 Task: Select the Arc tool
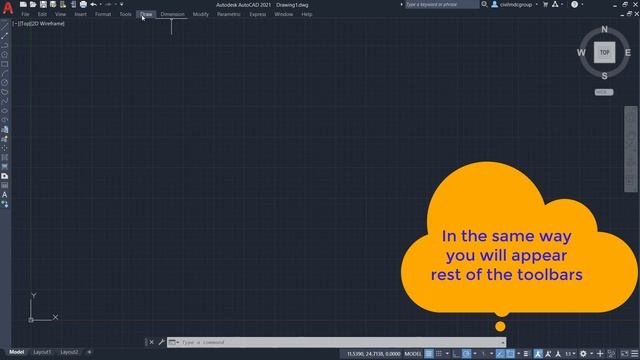4,73
